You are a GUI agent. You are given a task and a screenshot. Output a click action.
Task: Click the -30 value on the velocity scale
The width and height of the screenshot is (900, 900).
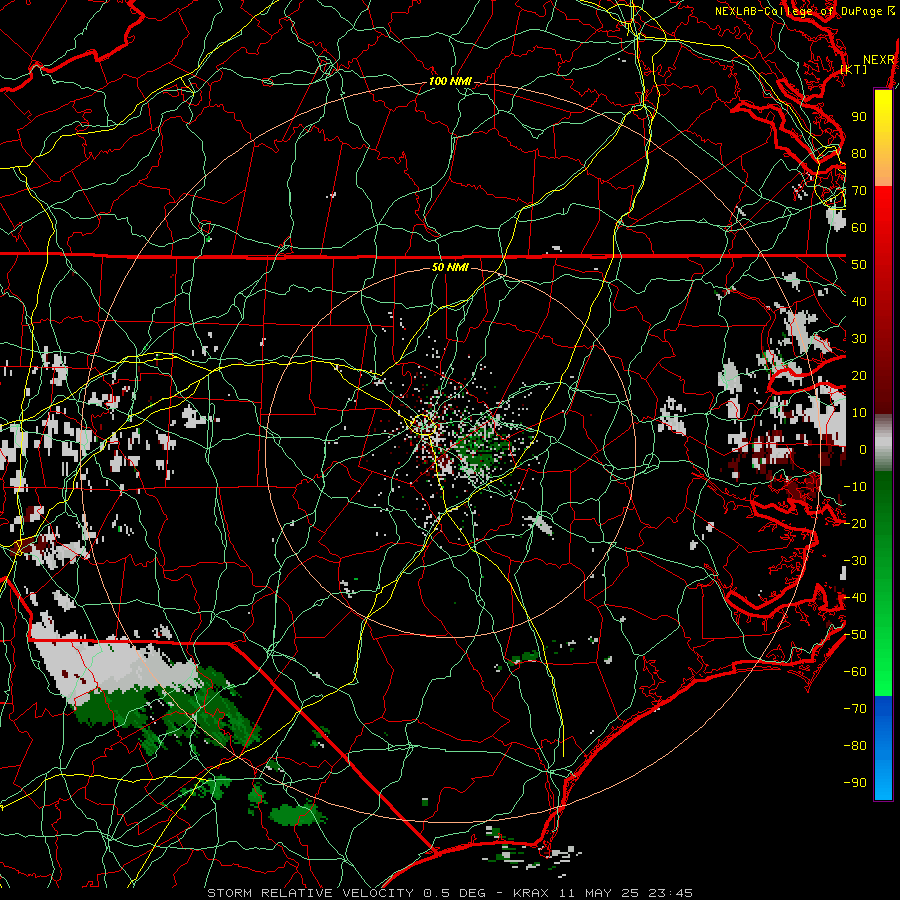(x=855, y=561)
